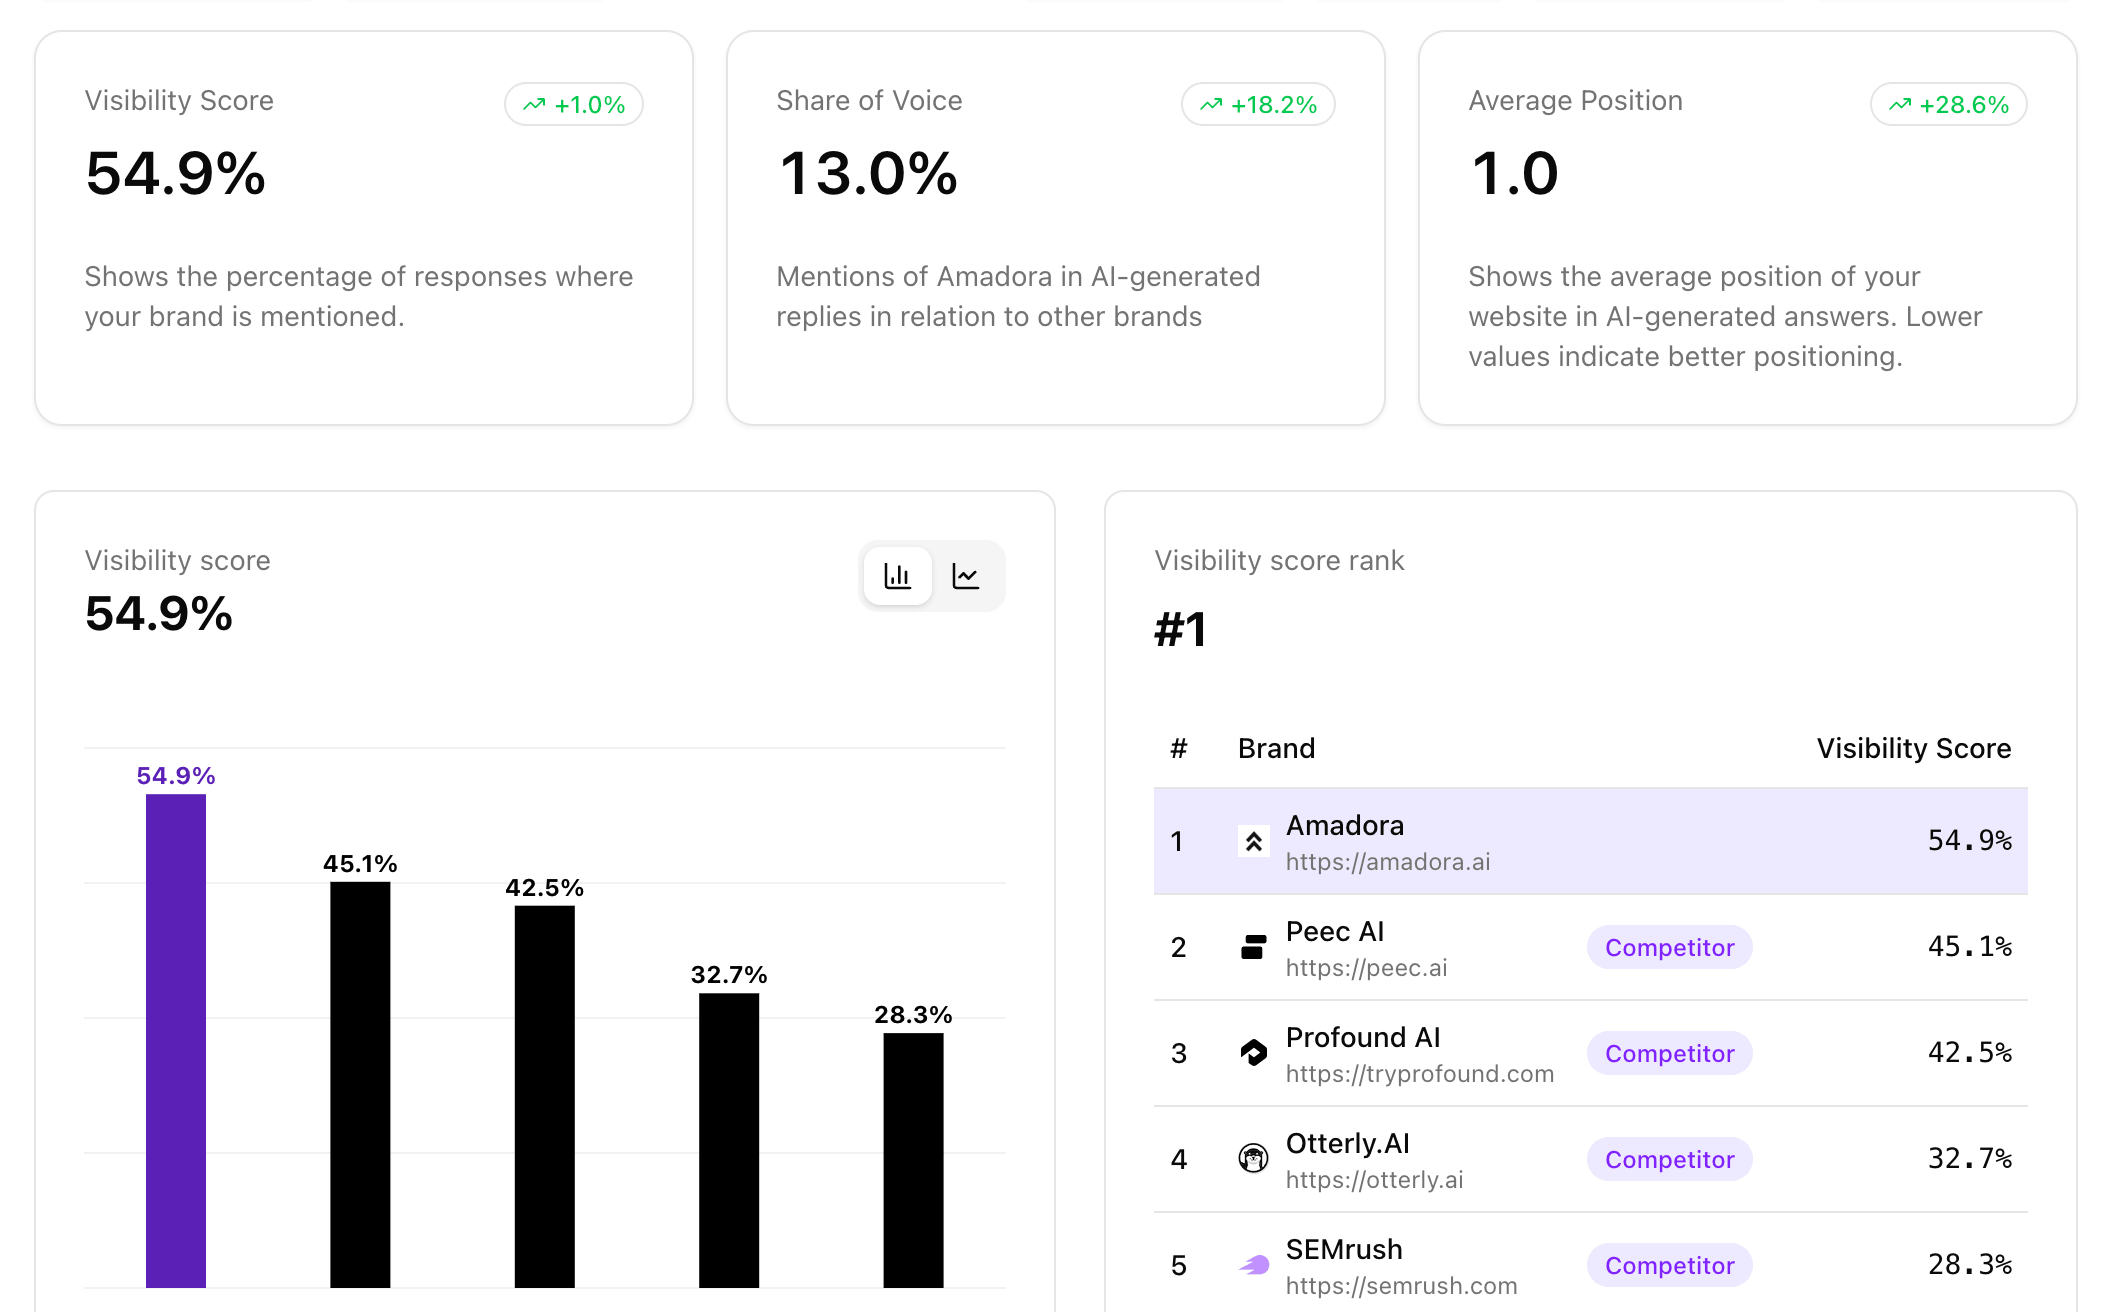Click the Visibility Score column header
This screenshot has height=1312, width=2112.
1913,748
